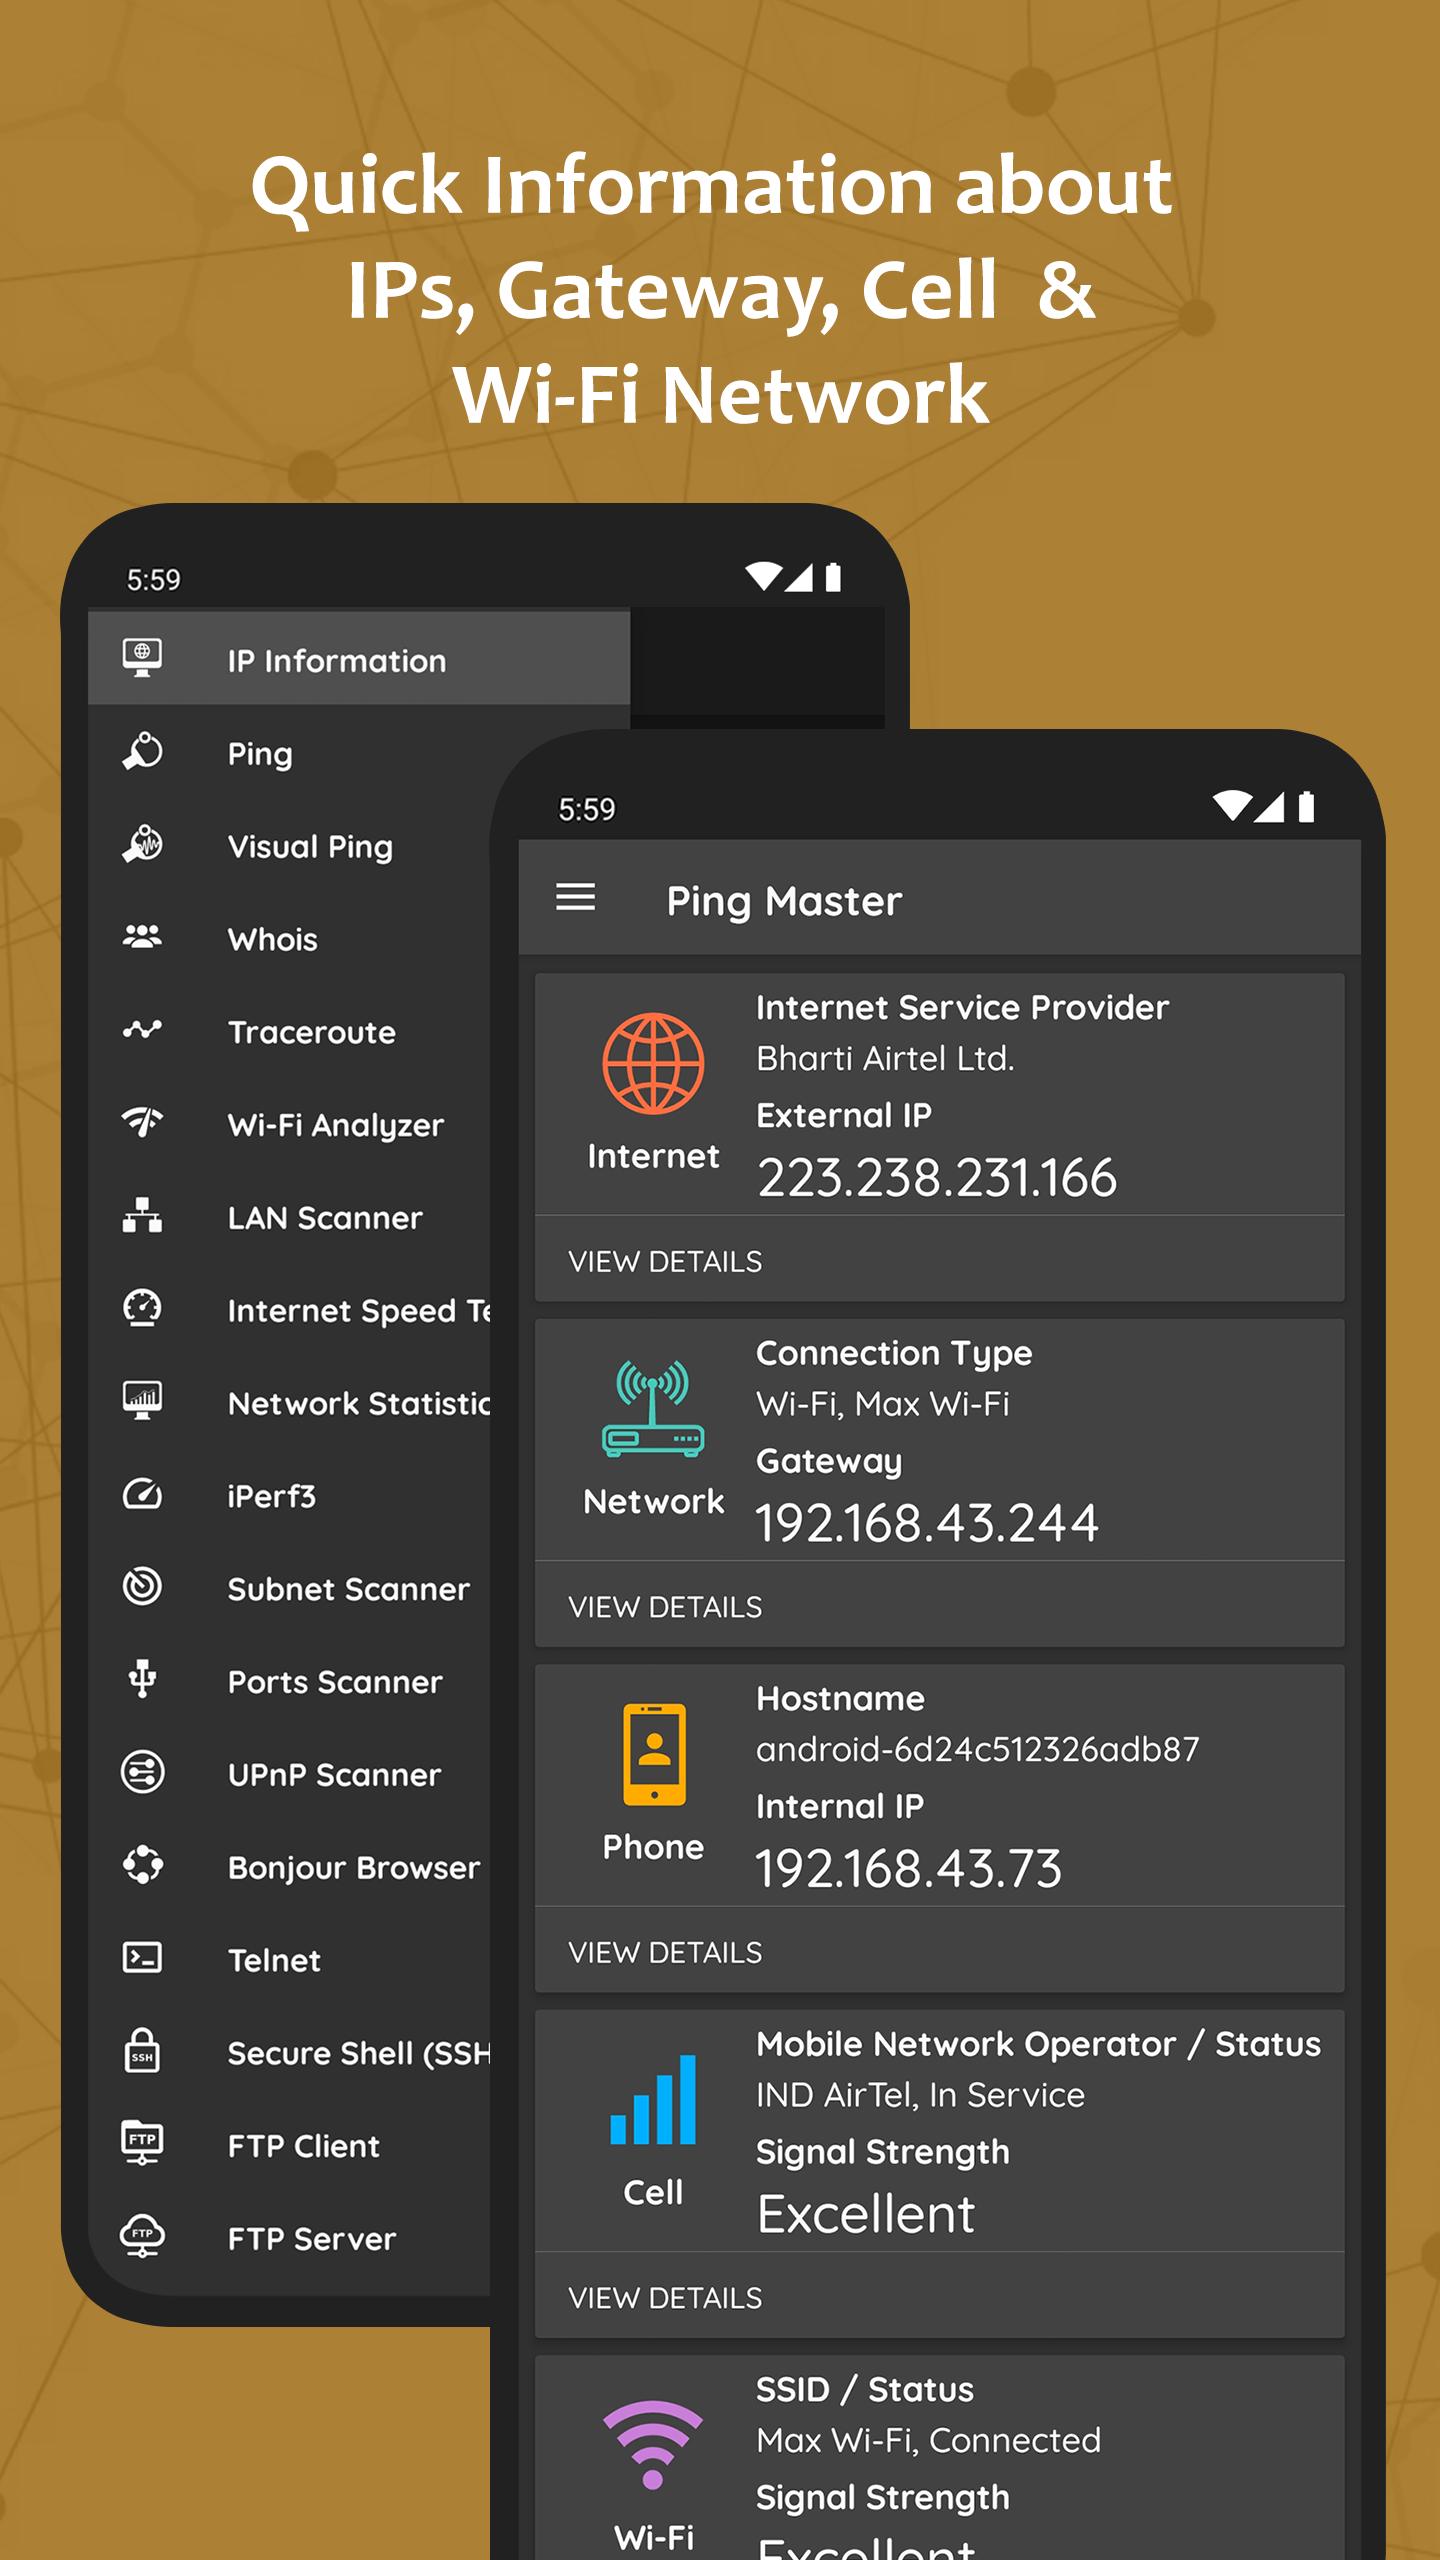
Task: Open the hamburger navigation menu
Action: 575,897
